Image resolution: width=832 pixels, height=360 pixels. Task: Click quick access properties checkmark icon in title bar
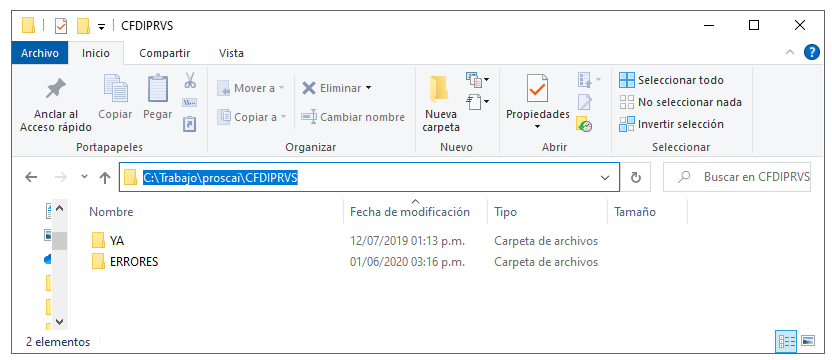62,25
